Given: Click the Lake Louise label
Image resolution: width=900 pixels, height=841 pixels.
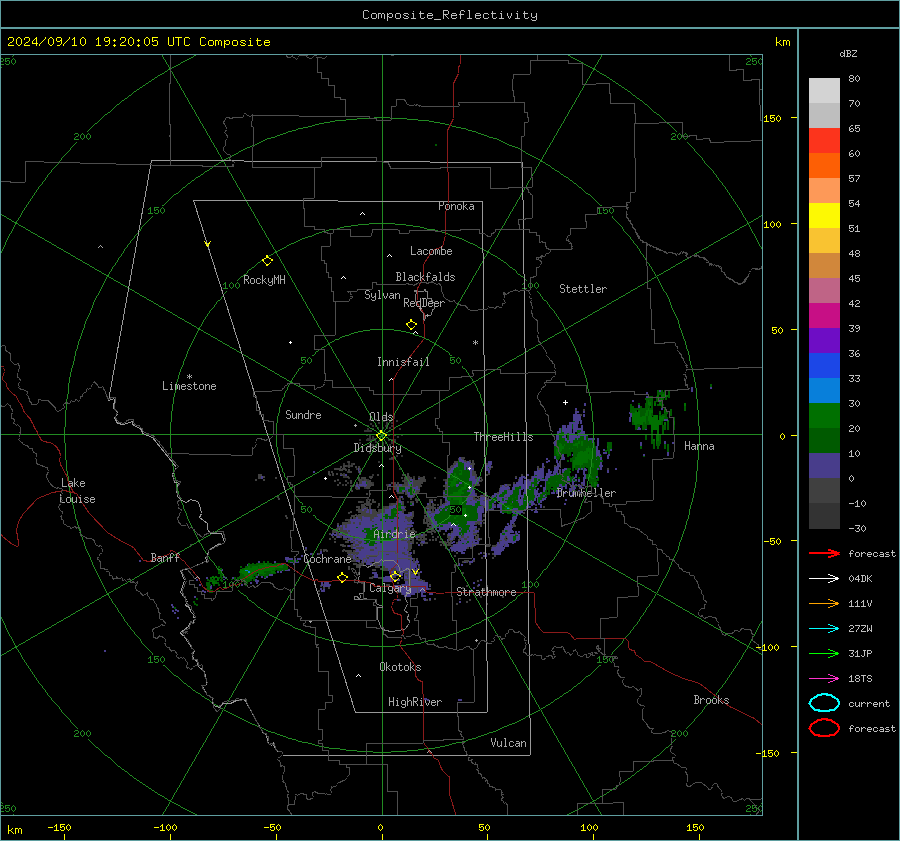Looking at the screenshot, I should pos(77,491).
